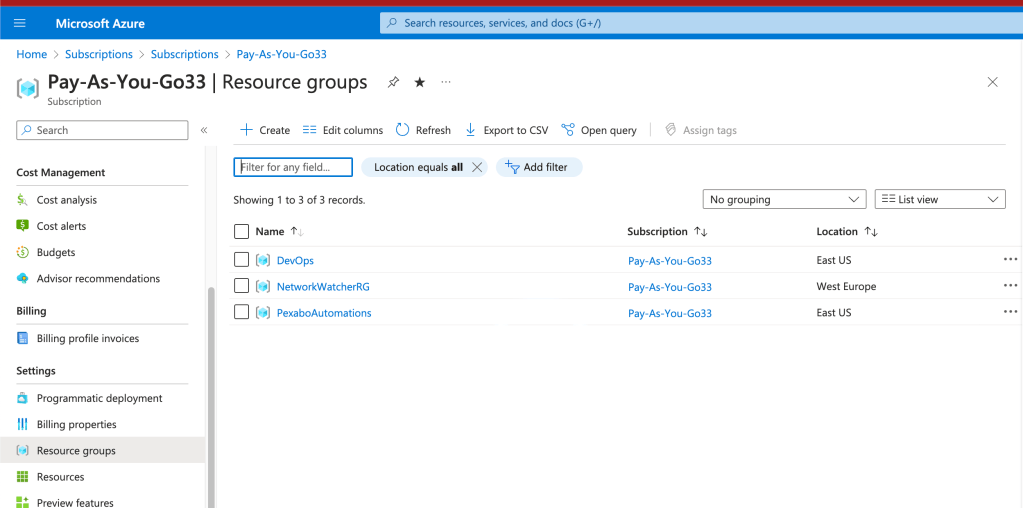Viewport: 1023px width, 508px height.
Task: Select the PexaboAutomations row checkbox
Action: 241,312
